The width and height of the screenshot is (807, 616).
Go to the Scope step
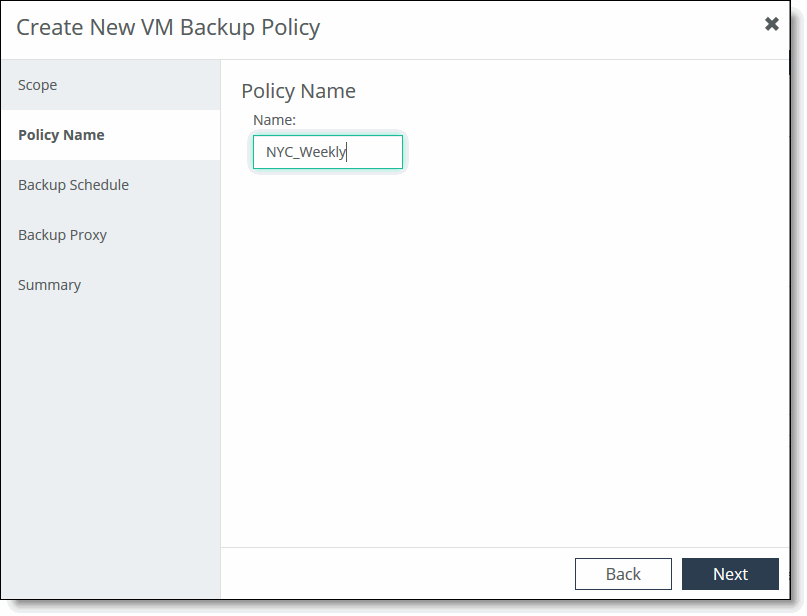(38, 85)
